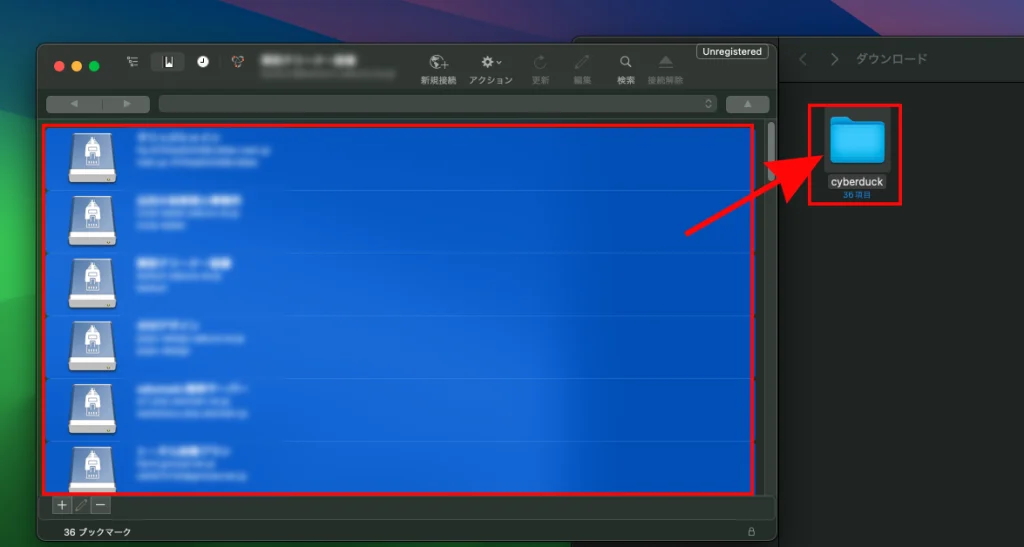Click the navigate forward arrow in Cyberduck

pyautogui.click(x=125, y=104)
